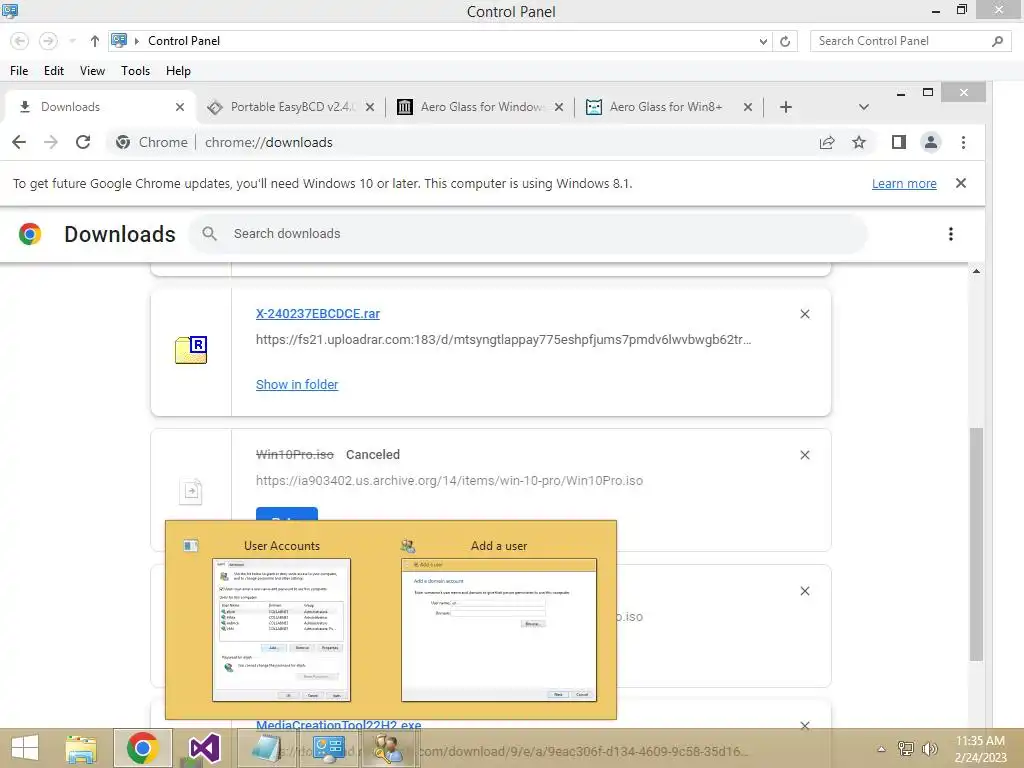
Task: Click the Control Panel taskbar icon
Action: [x=328, y=748]
